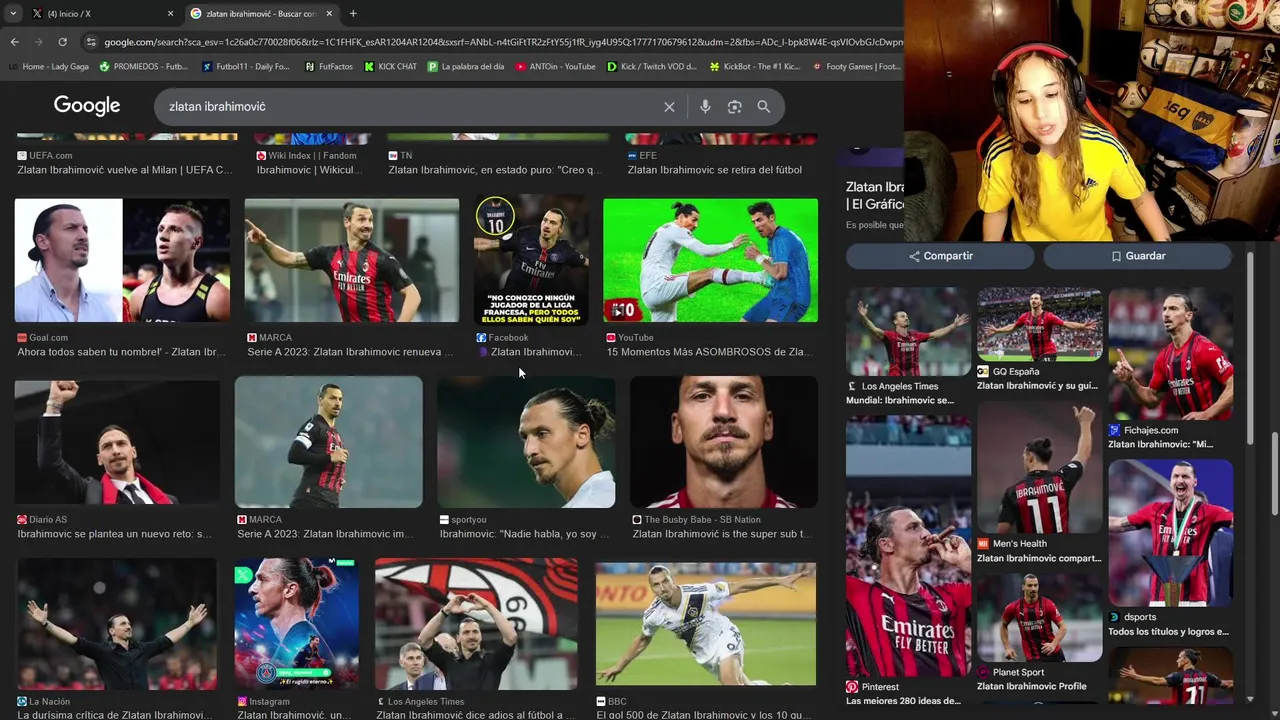Open Fichajes.com related image
Image resolution: width=1280 pixels, height=720 pixels.
pyautogui.click(x=1171, y=354)
